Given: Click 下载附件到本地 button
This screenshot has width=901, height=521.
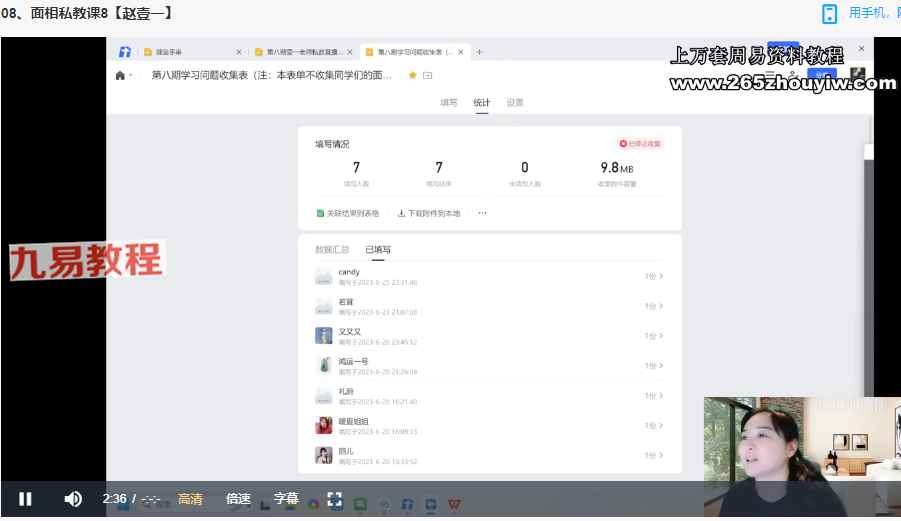Looking at the screenshot, I should (429, 213).
